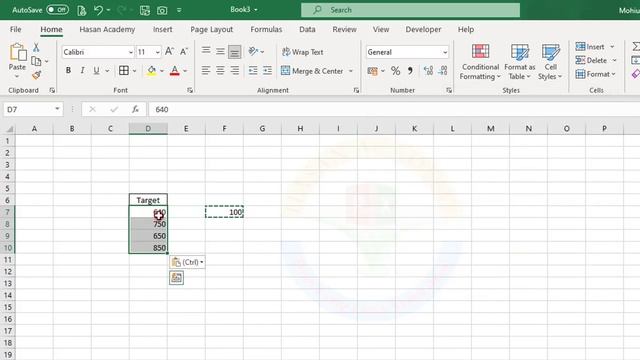The image size is (640, 360).
Task: Click the Copy icon
Action: pyautogui.click(x=36, y=61)
